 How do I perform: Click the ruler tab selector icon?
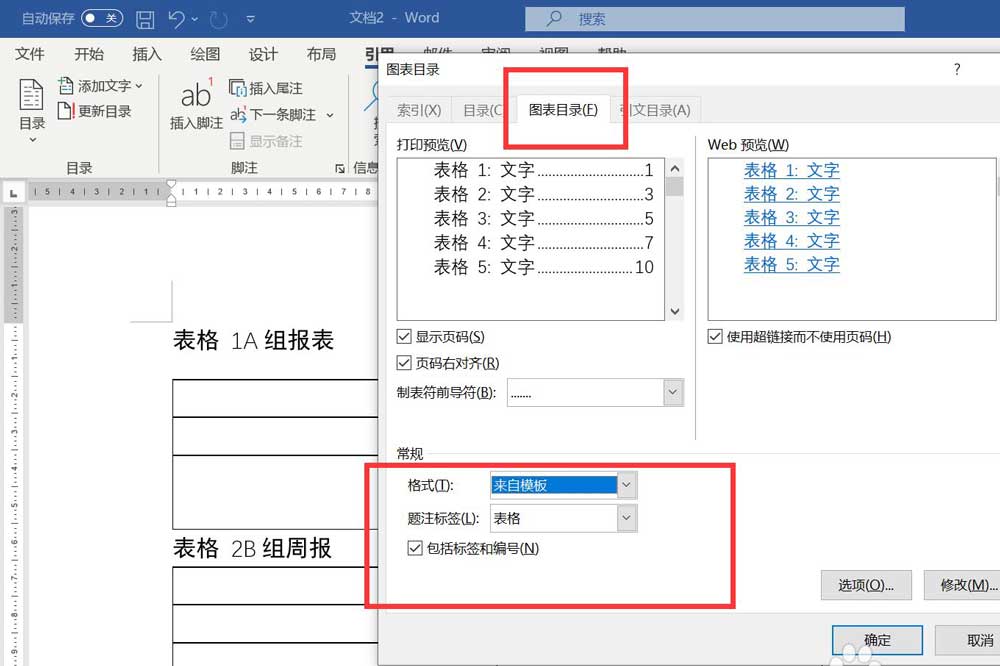click(x=13, y=193)
